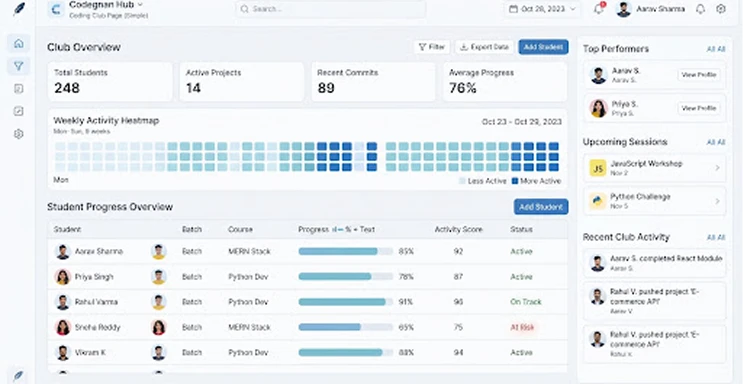Click Sneha Reddy's 65% progress bar
Image resolution: width=743 pixels, height=384 pixels.
(x=345, y=327)
